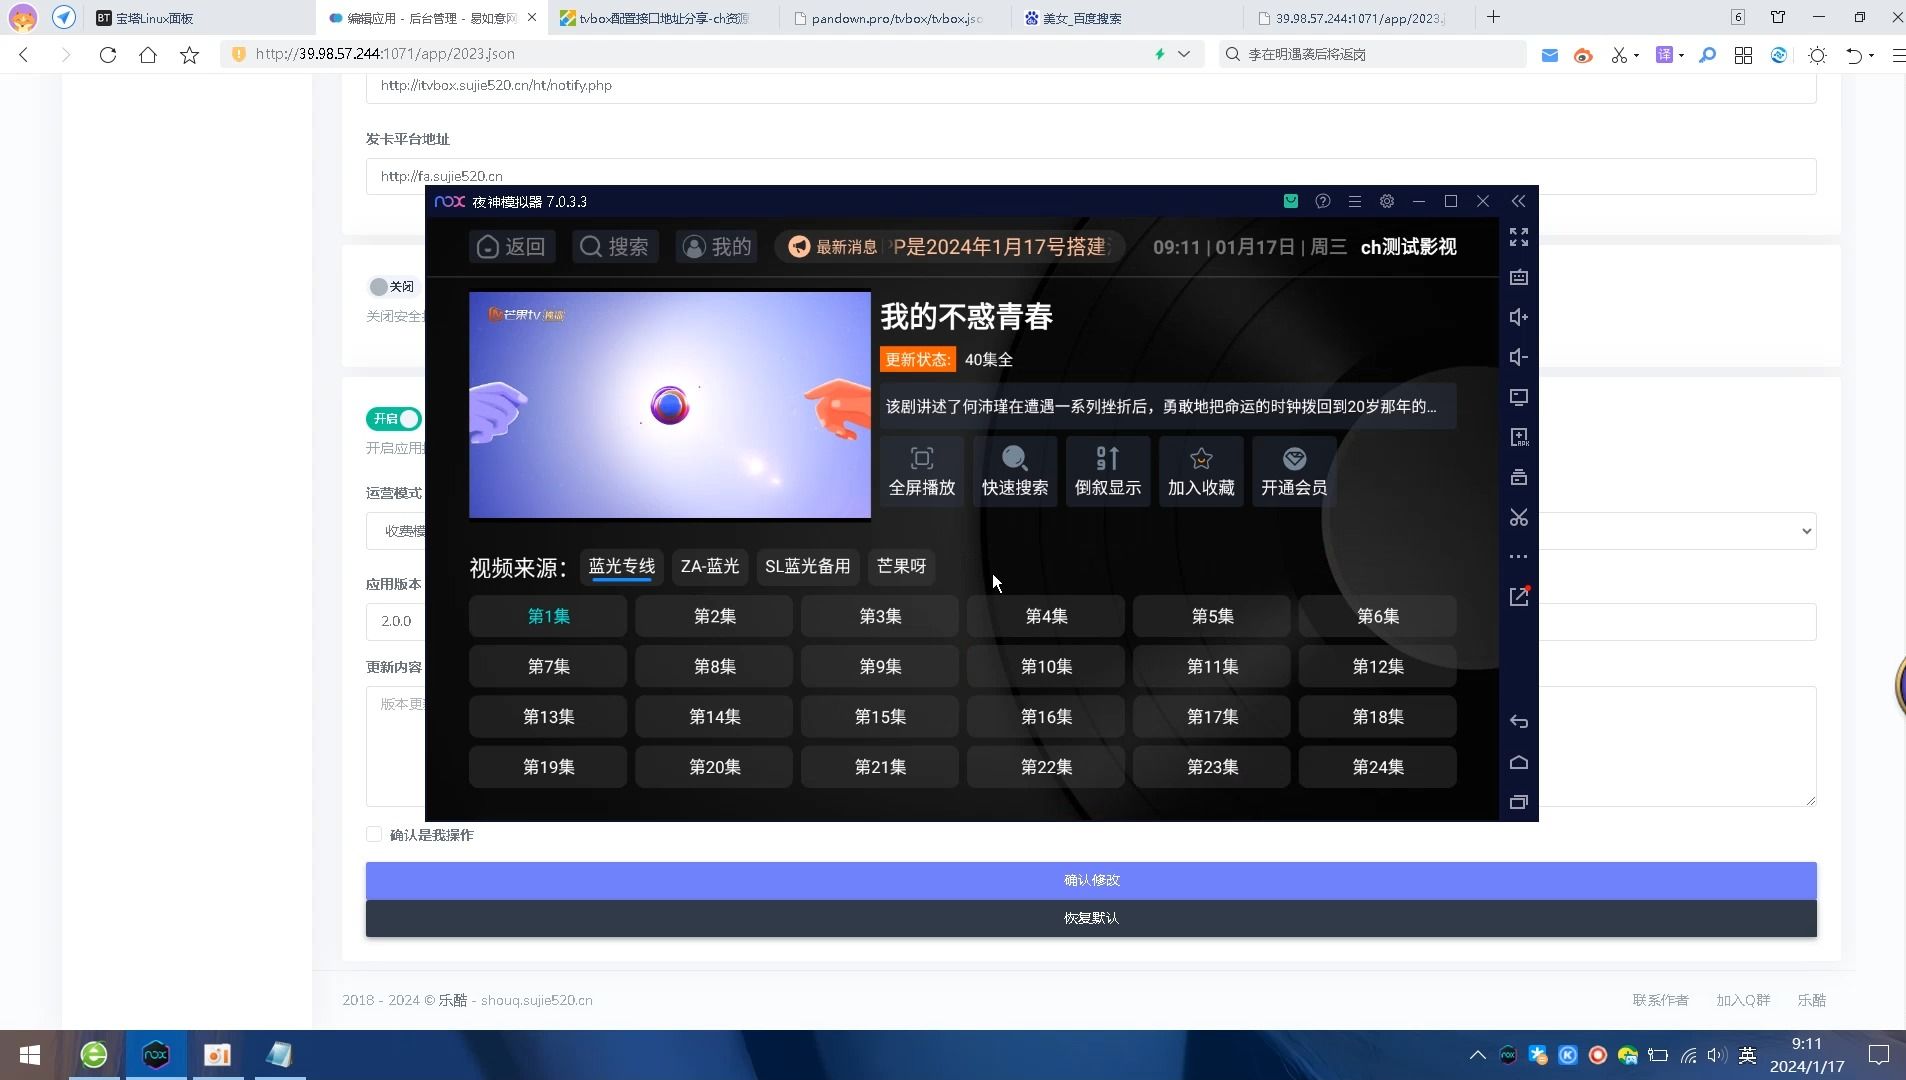Click 快速搜索 quick search button

pos(1015,471)
